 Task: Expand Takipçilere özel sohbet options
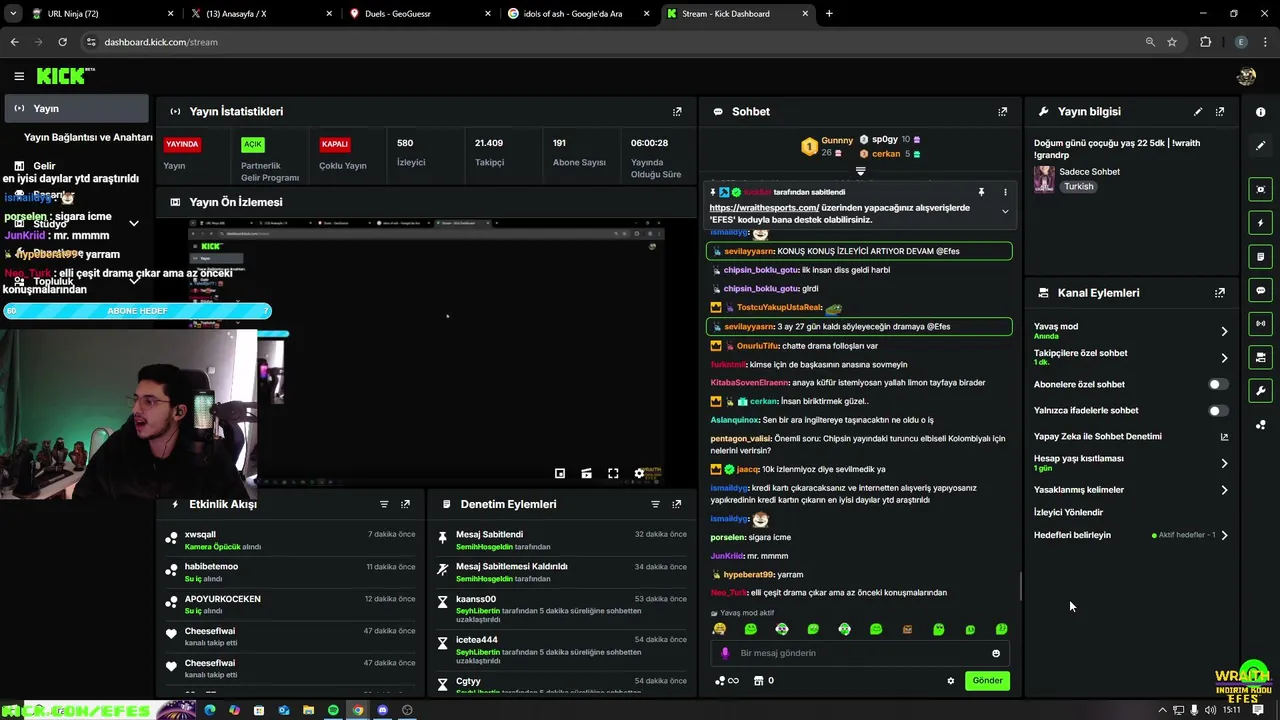[x=1224, y=357]
